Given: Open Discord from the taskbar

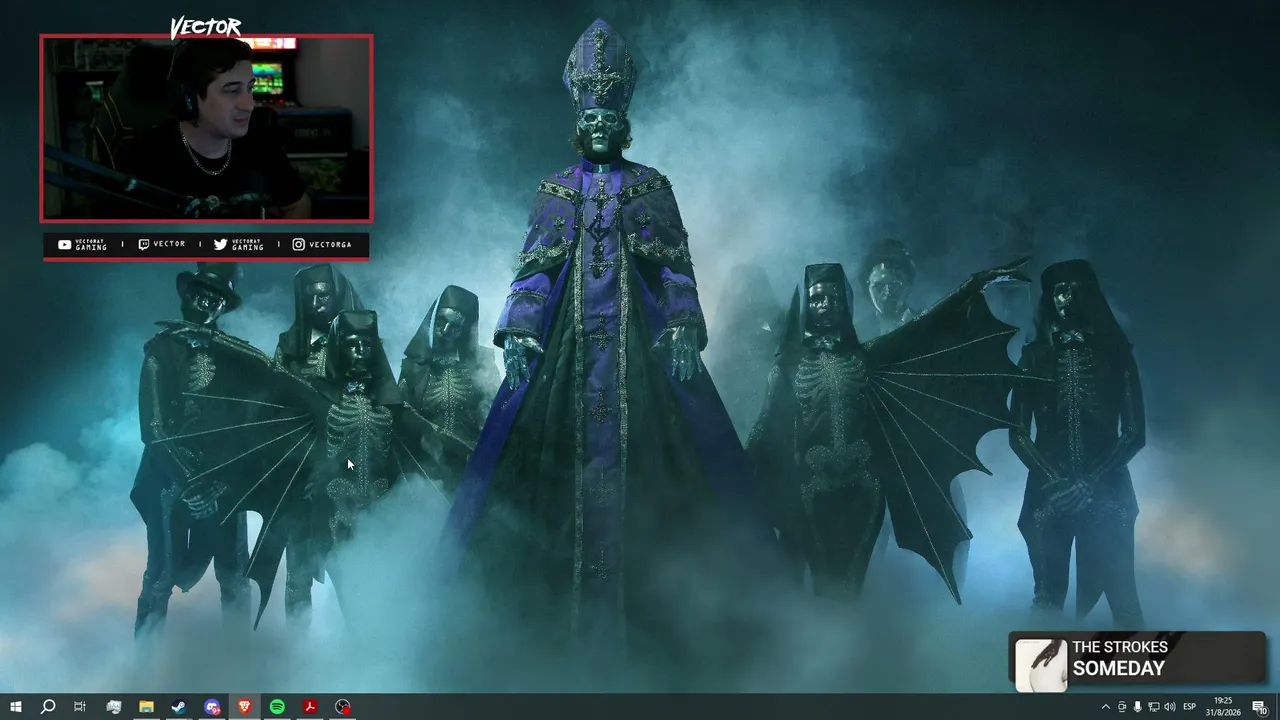Looking at the screenshot, I should (x=212, y=707).
